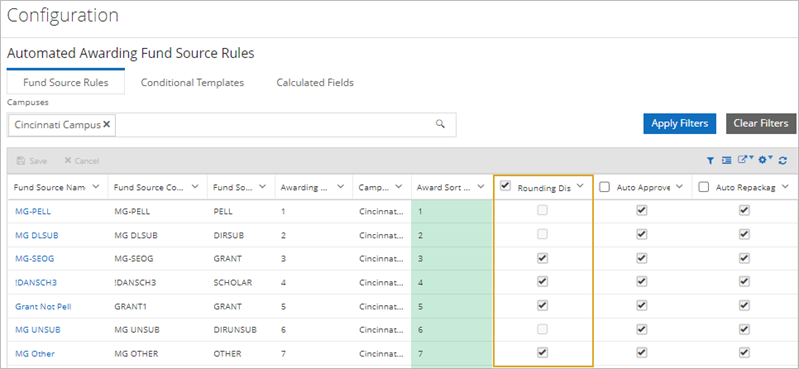The height and width of the screenshot is (369, 799).
Task: Open the MG UNSUB fund source link
Action: coord(38,330)
